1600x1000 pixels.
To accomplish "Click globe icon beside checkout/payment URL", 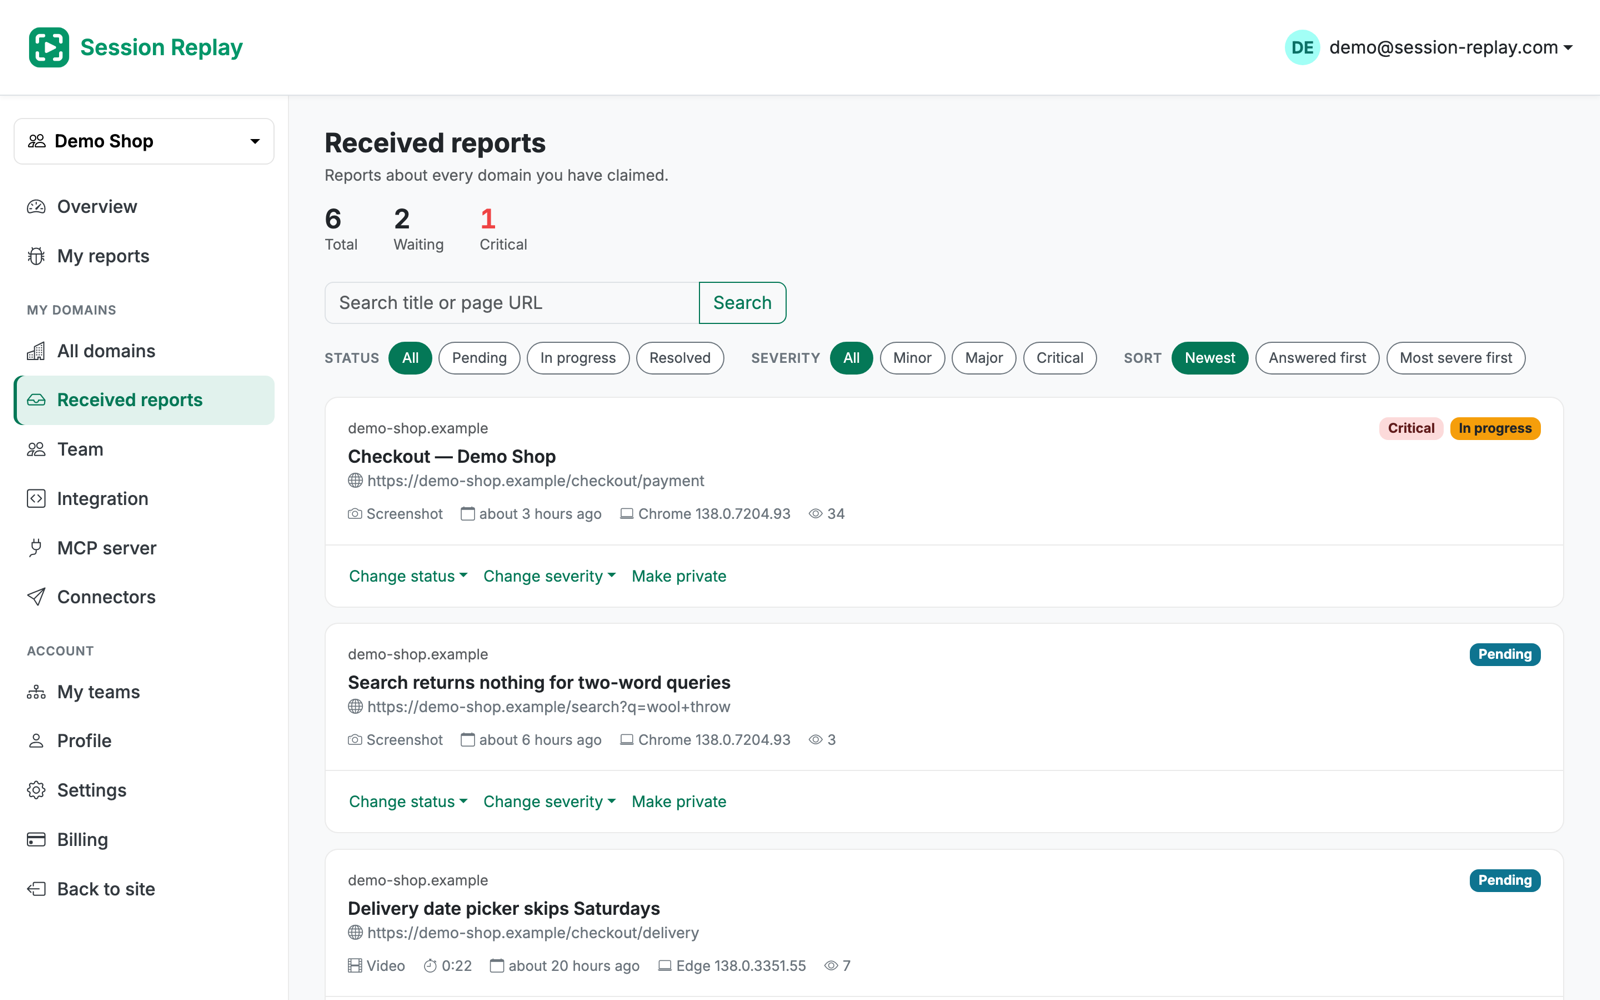I will tap(355, 481).
